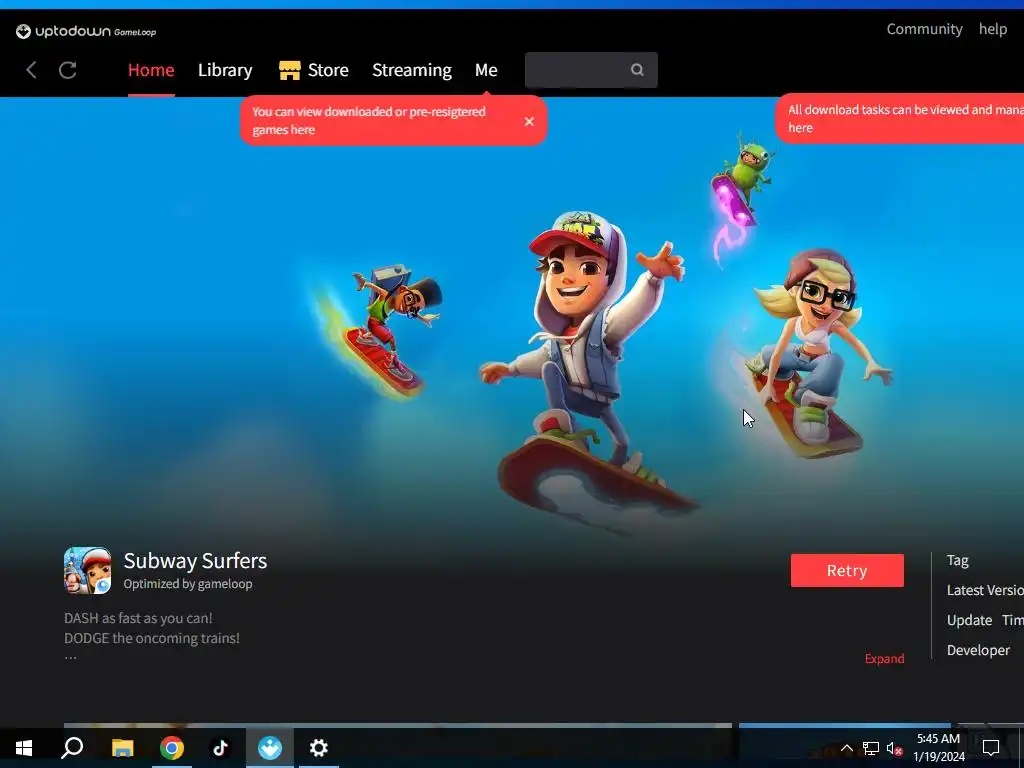1024x768 pixels.
Task: Click the Retry button
Action: coord(847,571)
